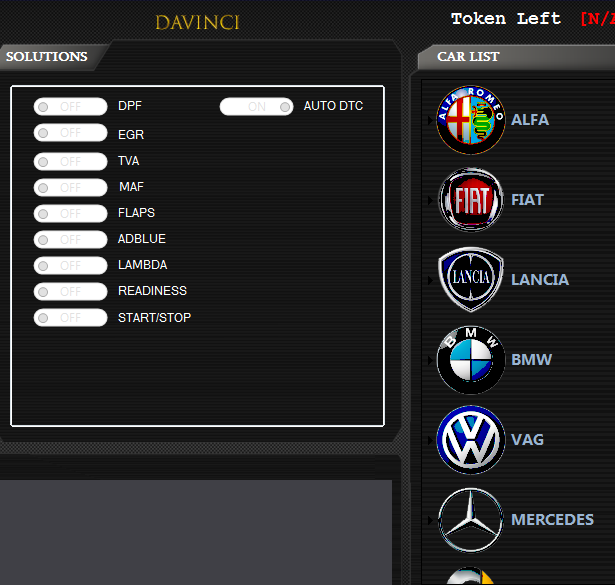Click the ADBLUE label text
The width and height of the screenshot is (615, 585).
[142, 239]
